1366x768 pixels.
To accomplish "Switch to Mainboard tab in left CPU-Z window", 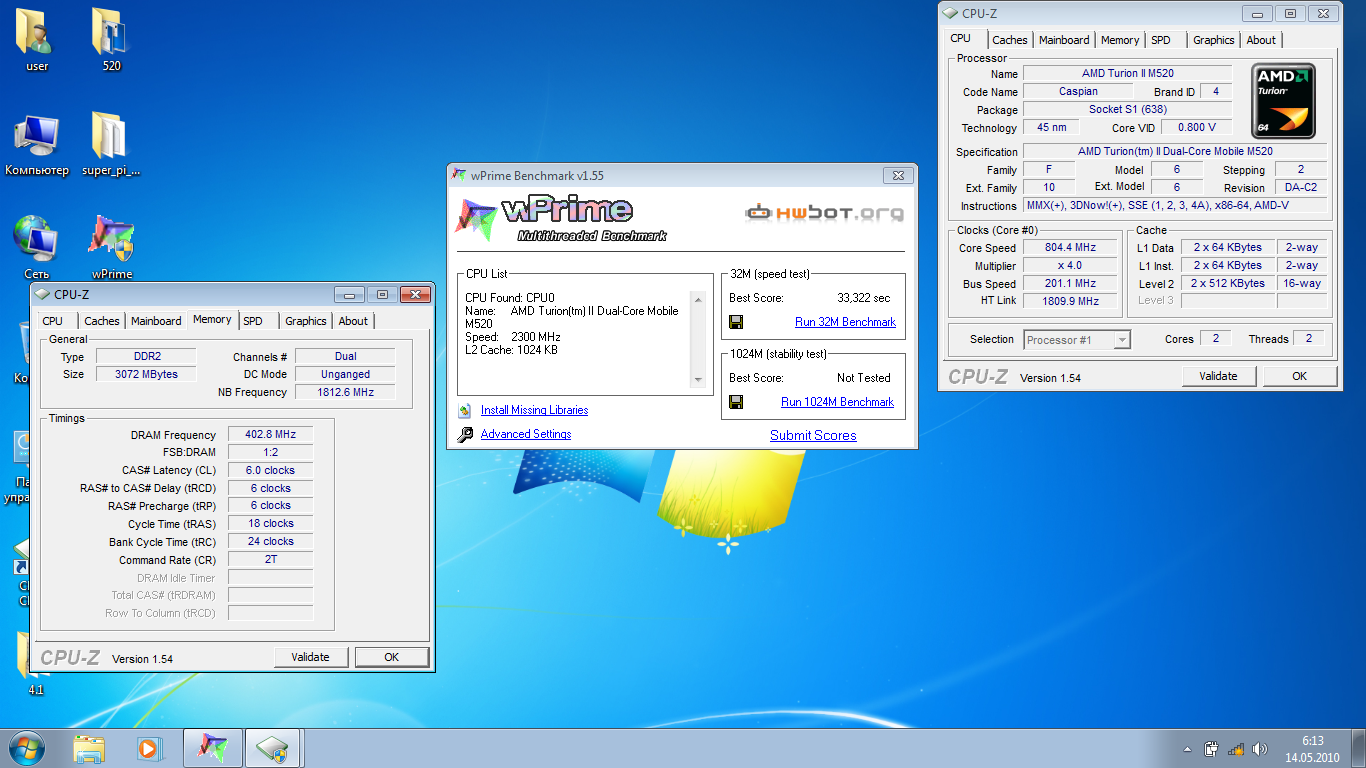I will pyautogui.click(x=156, y=321).
